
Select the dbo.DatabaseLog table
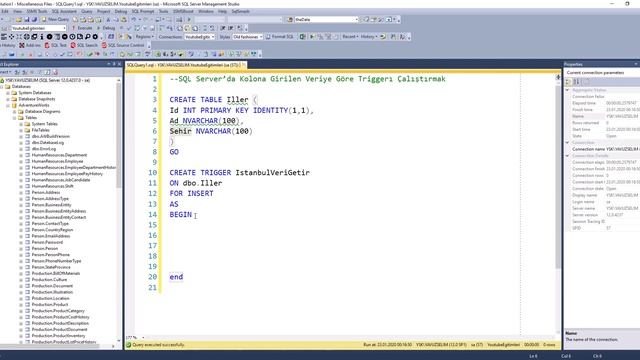[47, 142]
